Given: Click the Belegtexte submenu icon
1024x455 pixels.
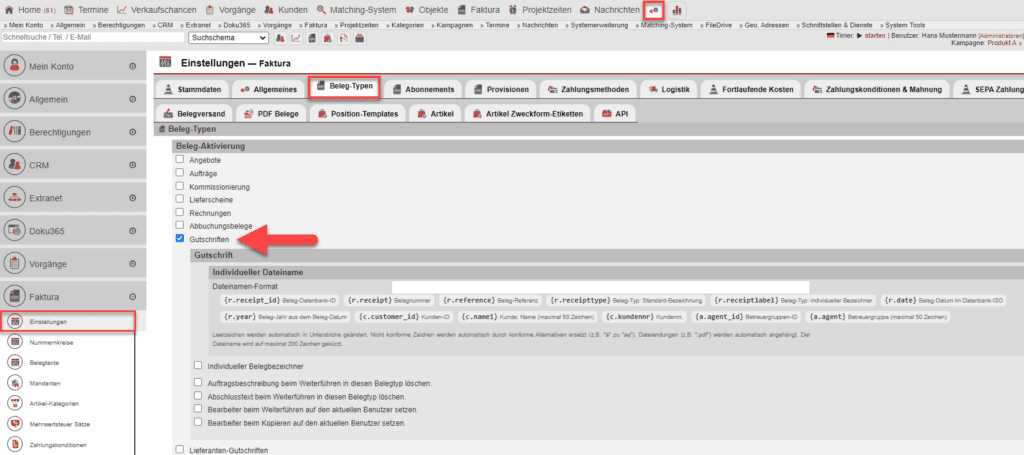Looking at the screenshot, I should pyautogui.click(x=14, y=362).
